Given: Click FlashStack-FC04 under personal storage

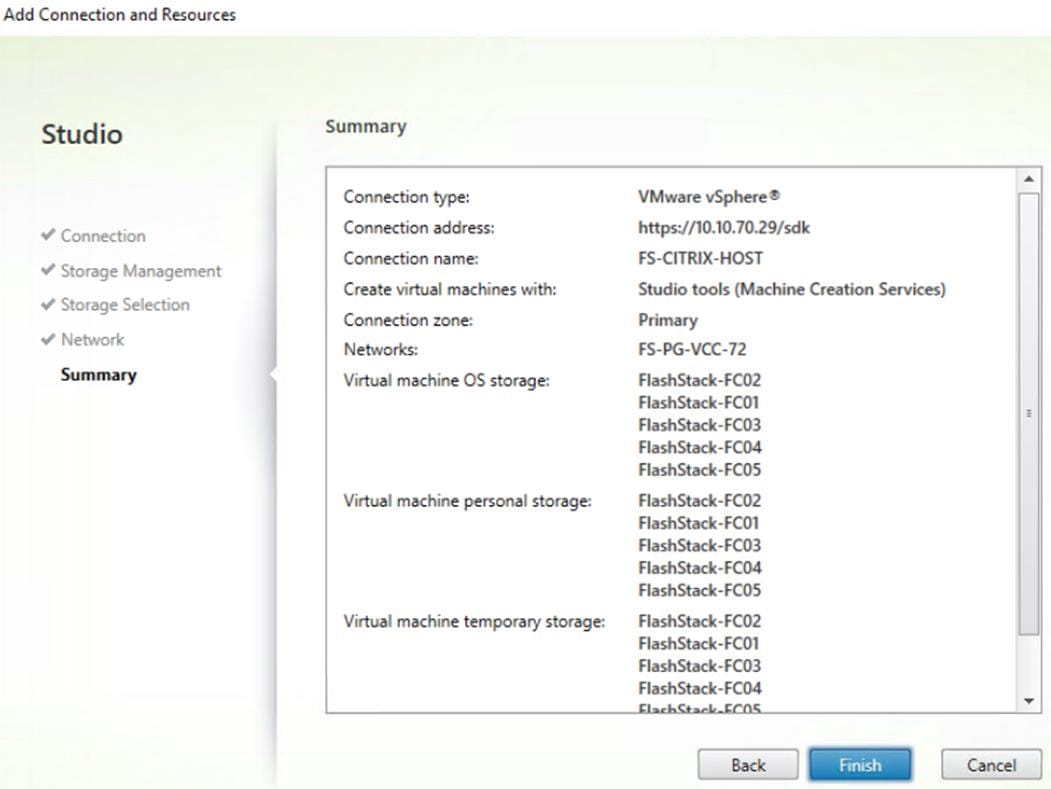Looking at the screenshot, I should [700, 568].
